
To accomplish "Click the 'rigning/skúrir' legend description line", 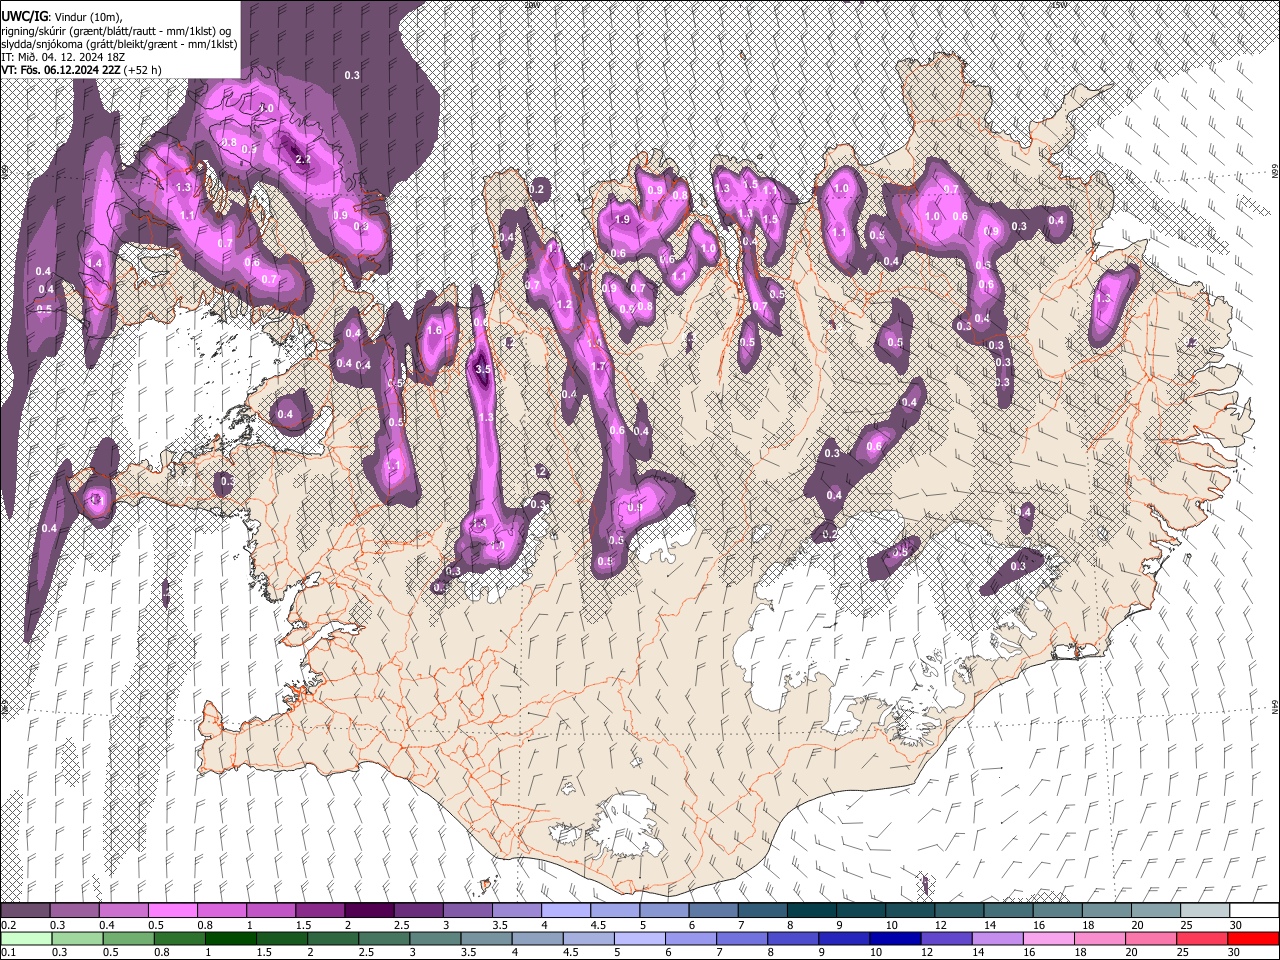I will (x=117, y=31).
